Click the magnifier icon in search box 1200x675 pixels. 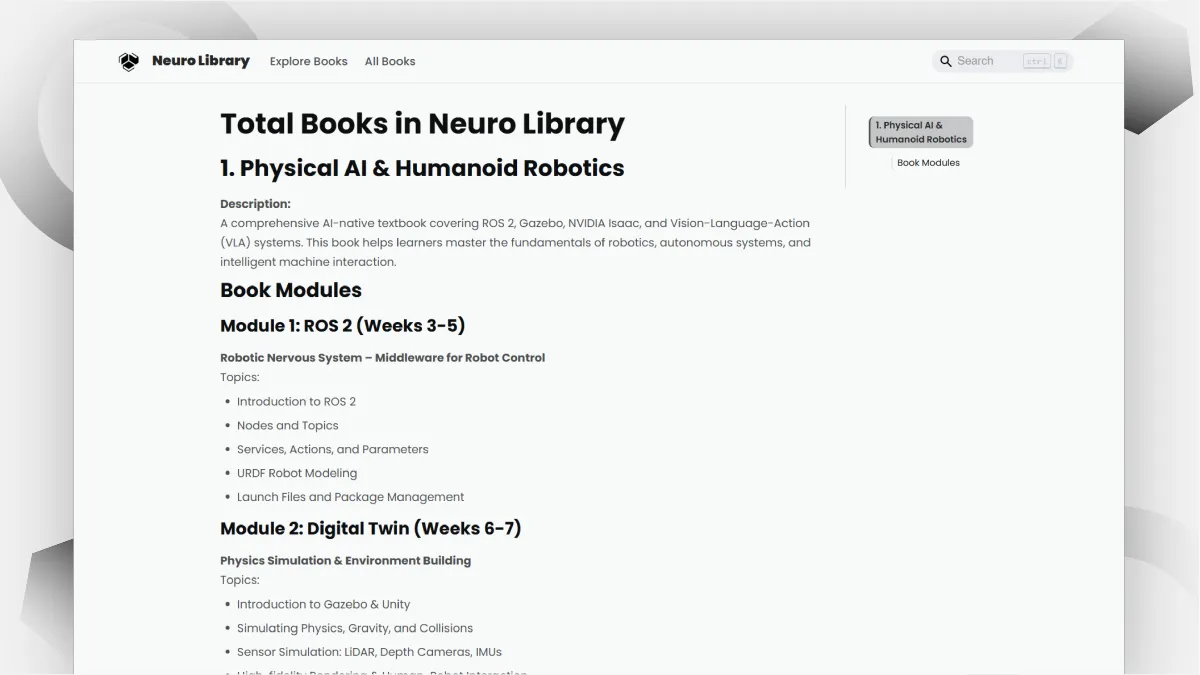(946, 61)
